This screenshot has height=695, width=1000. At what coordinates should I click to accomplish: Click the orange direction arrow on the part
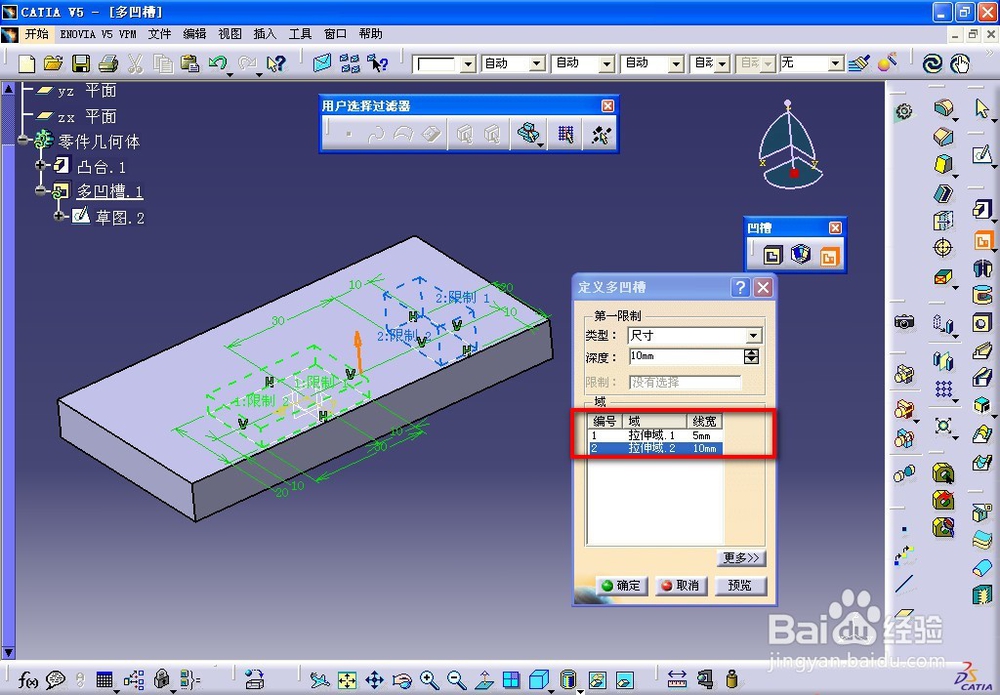click(358, 352)
